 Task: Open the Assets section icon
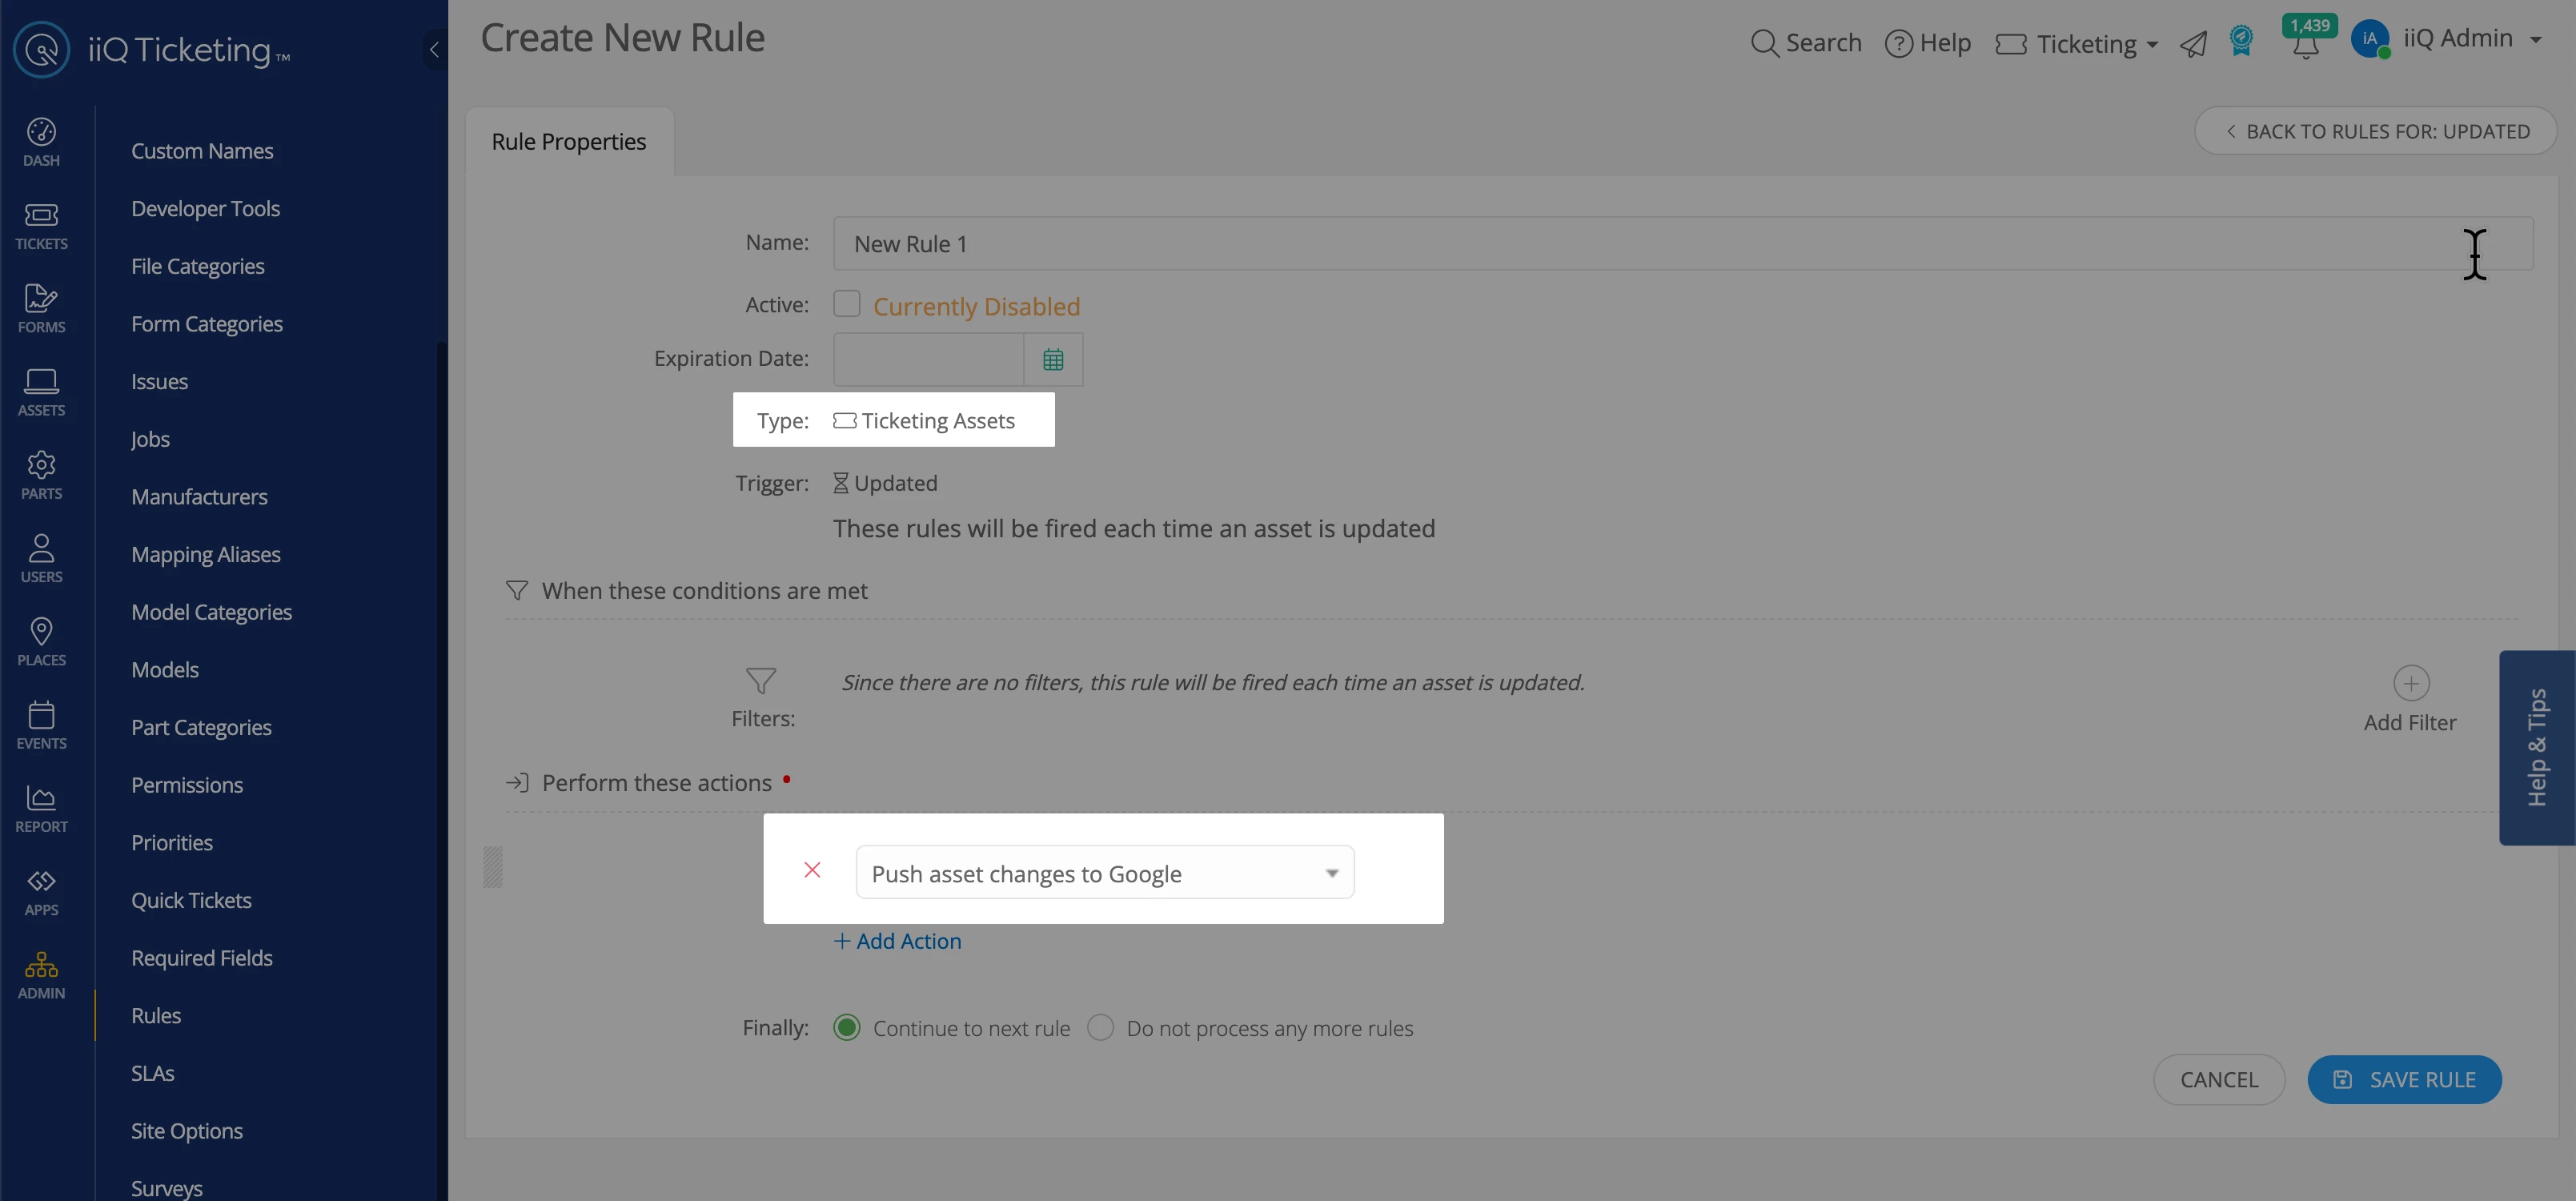click(x=41, y=391)
